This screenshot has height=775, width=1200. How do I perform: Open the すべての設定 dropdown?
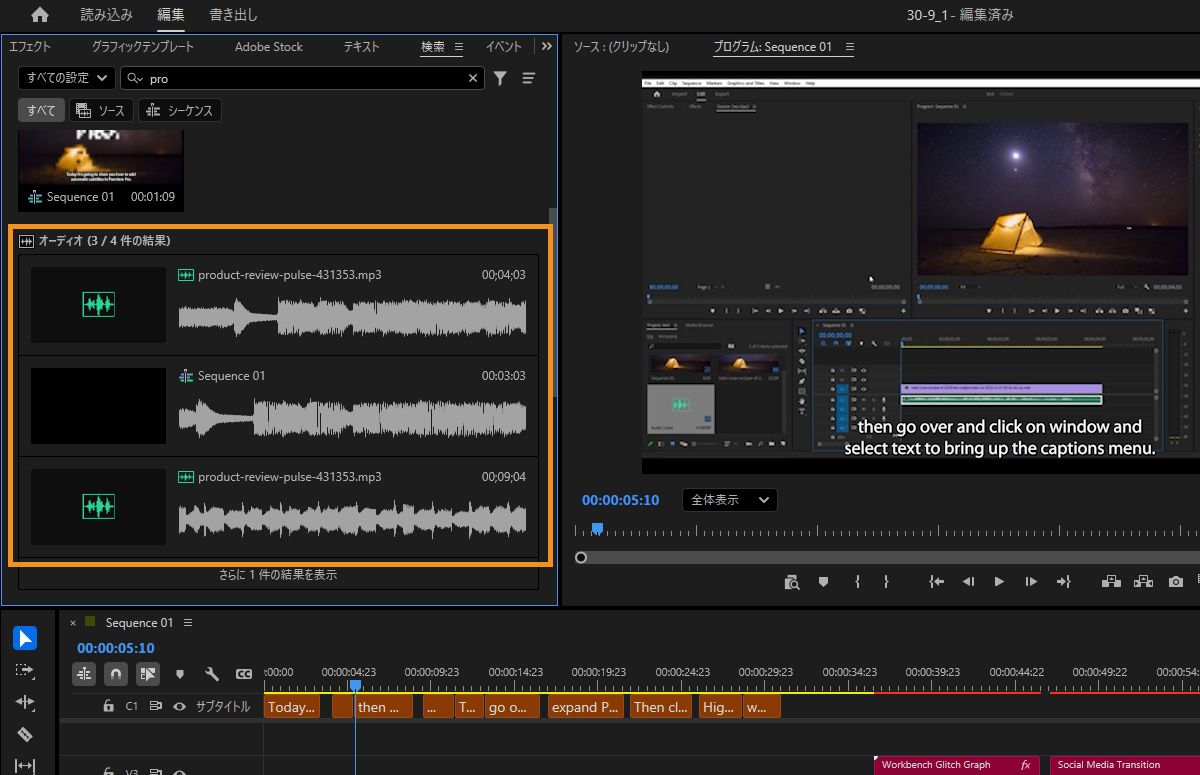coord(66,78)
